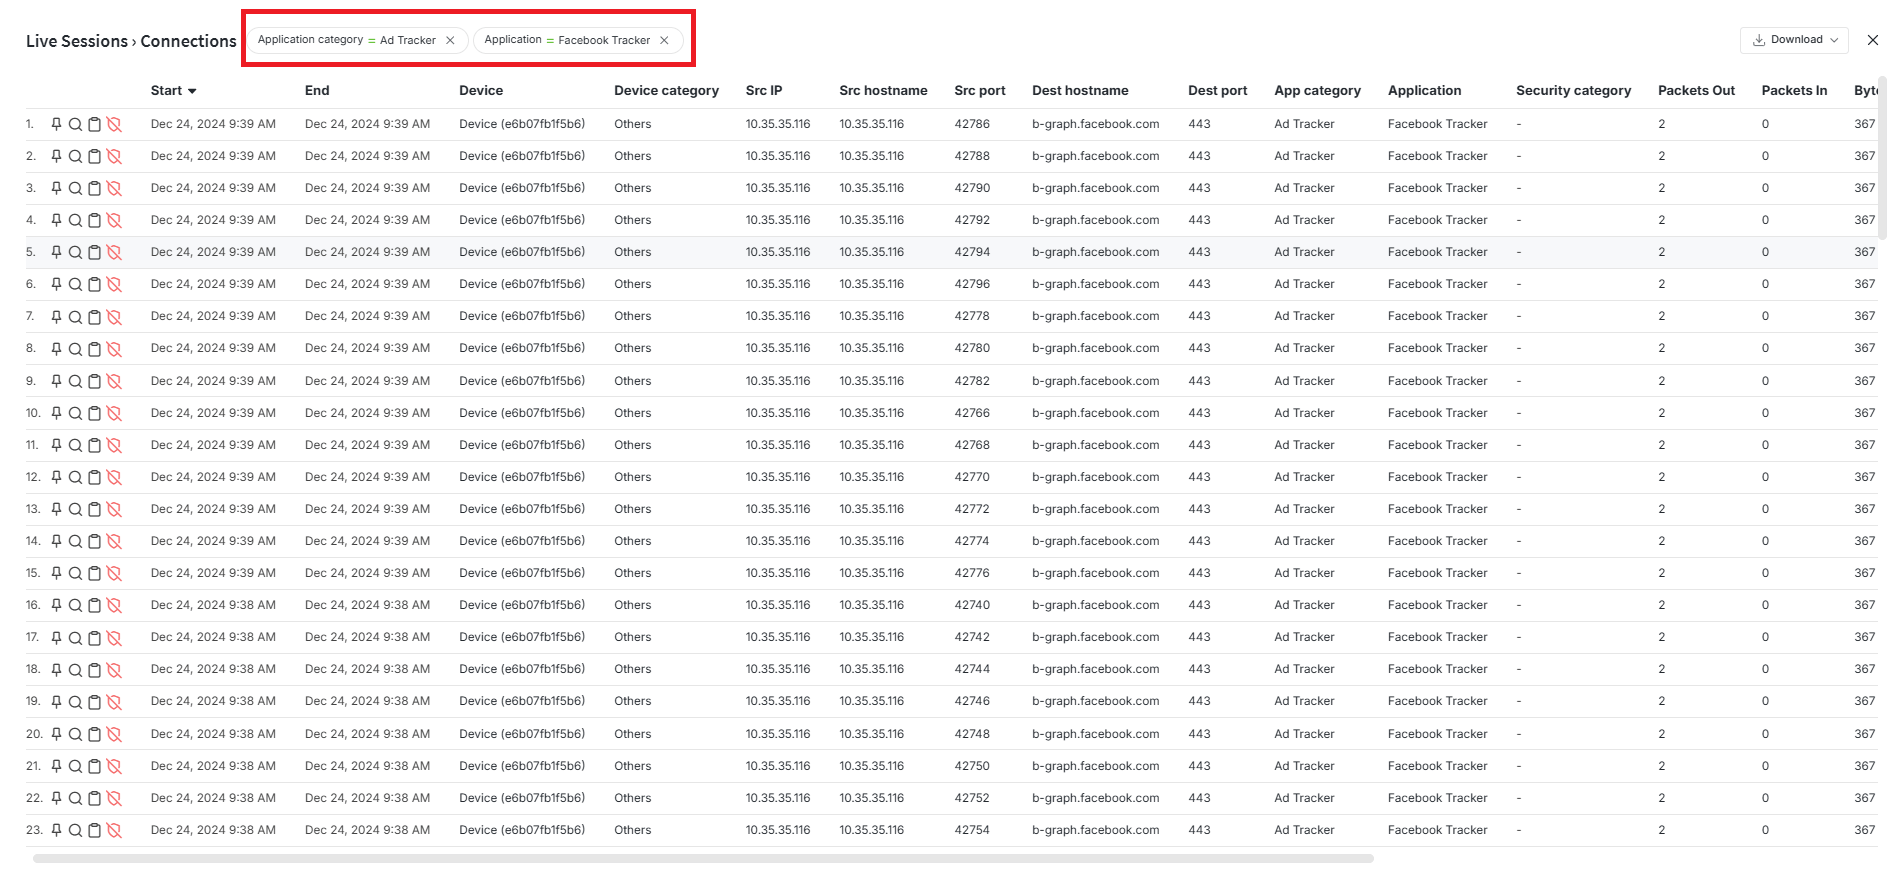Click the magnifier icon in row 1
The image size is (1904, 875).
pos(75,124)
